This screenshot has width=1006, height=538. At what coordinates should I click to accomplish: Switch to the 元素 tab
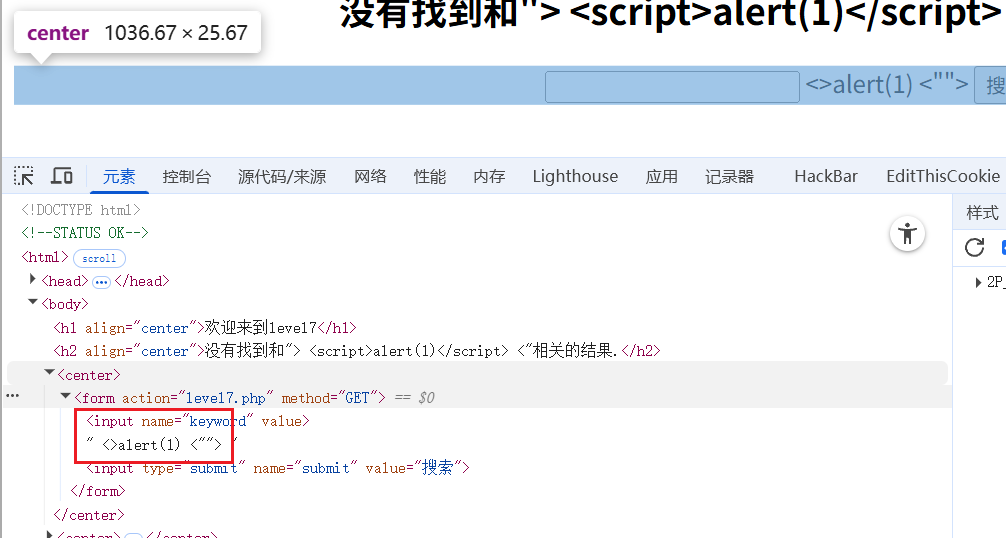pyautogui.click(x=119, y=176)
